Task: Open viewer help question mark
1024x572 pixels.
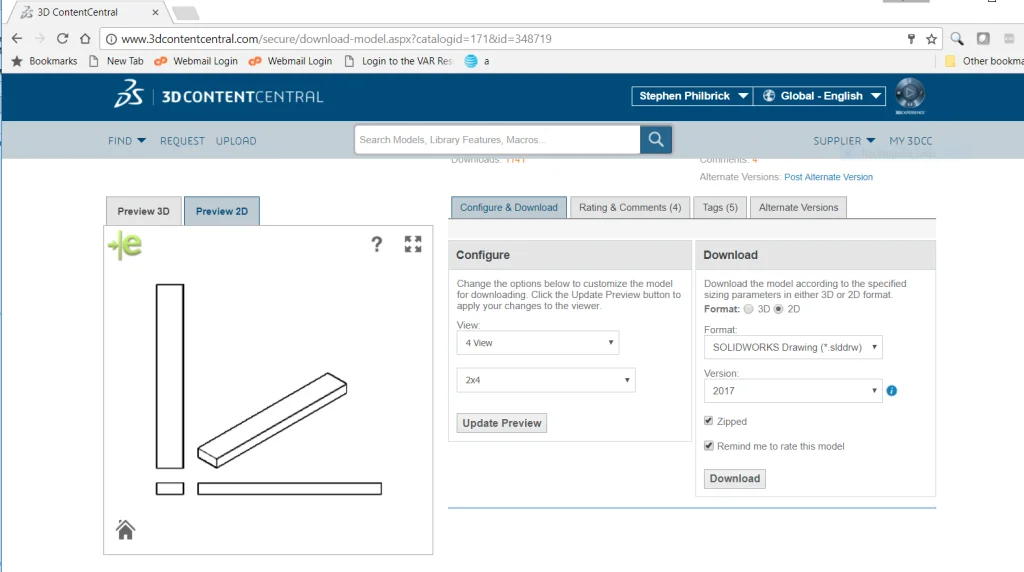Action: [x=377, y=244]
